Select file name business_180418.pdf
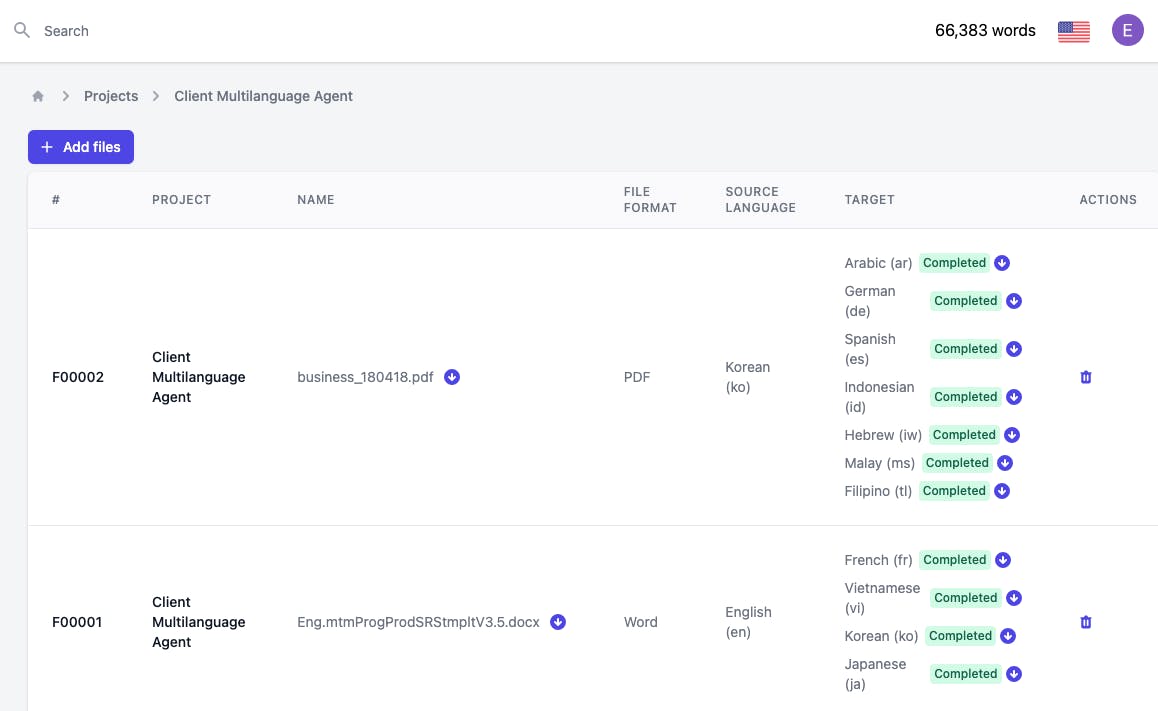Screen dimensions: 1158x711 pos(365,377)
